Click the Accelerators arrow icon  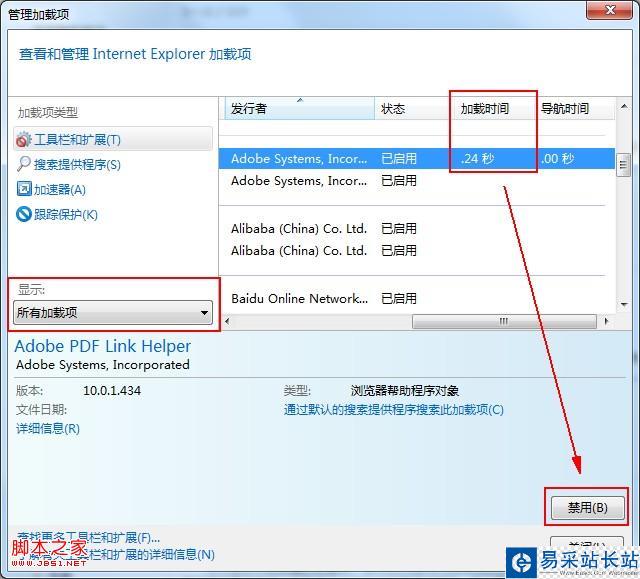coord(24,189)
